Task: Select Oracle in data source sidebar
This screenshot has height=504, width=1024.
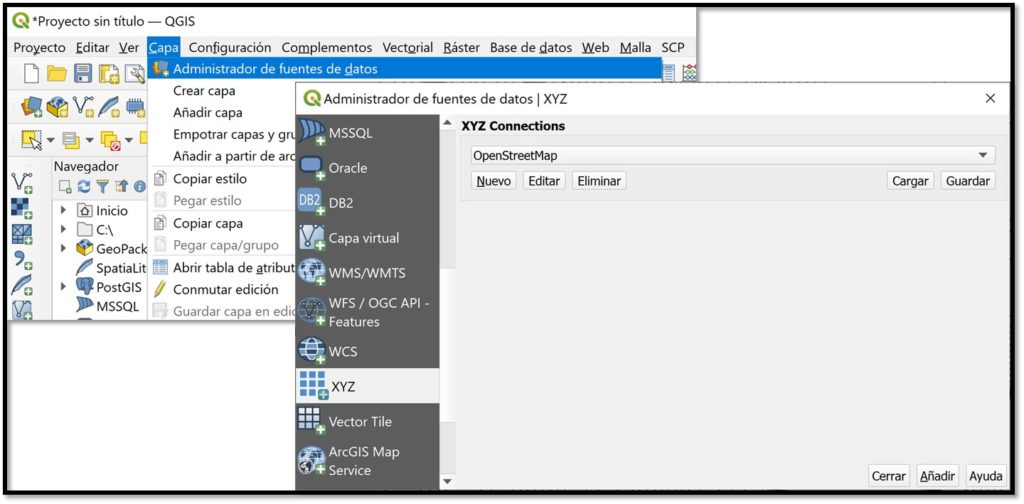Action: tap(367, 168)
